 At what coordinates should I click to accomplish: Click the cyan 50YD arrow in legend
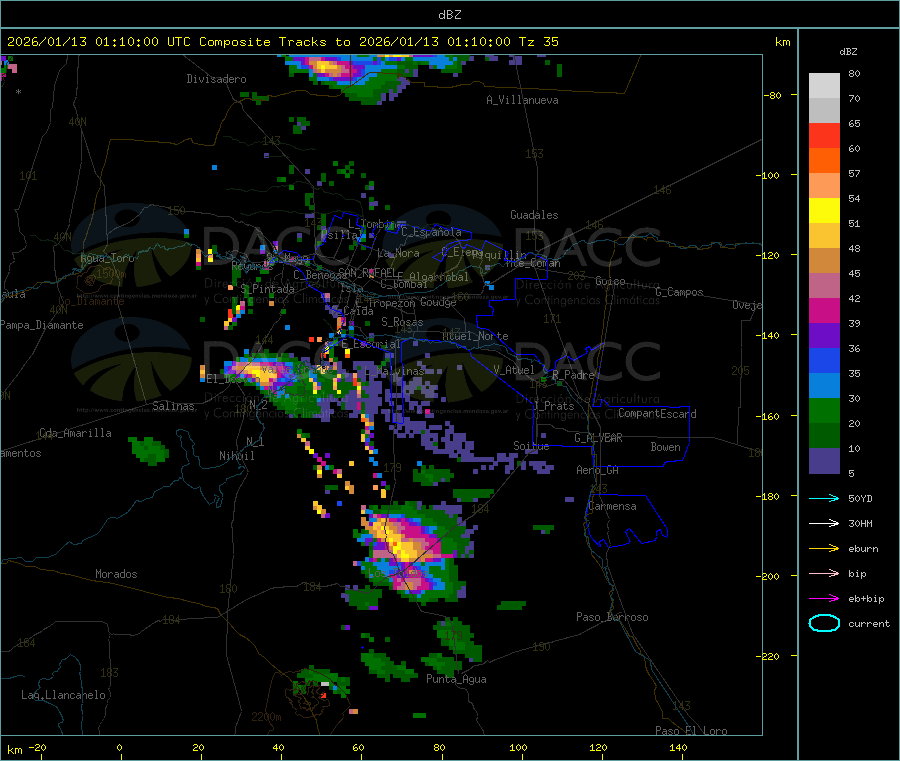click(824, 498)
